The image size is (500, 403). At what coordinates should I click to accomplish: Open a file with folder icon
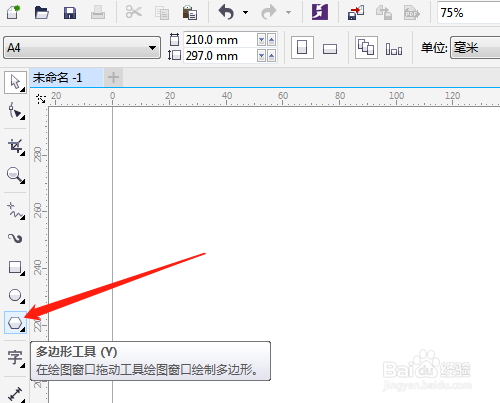click(41, 13)
